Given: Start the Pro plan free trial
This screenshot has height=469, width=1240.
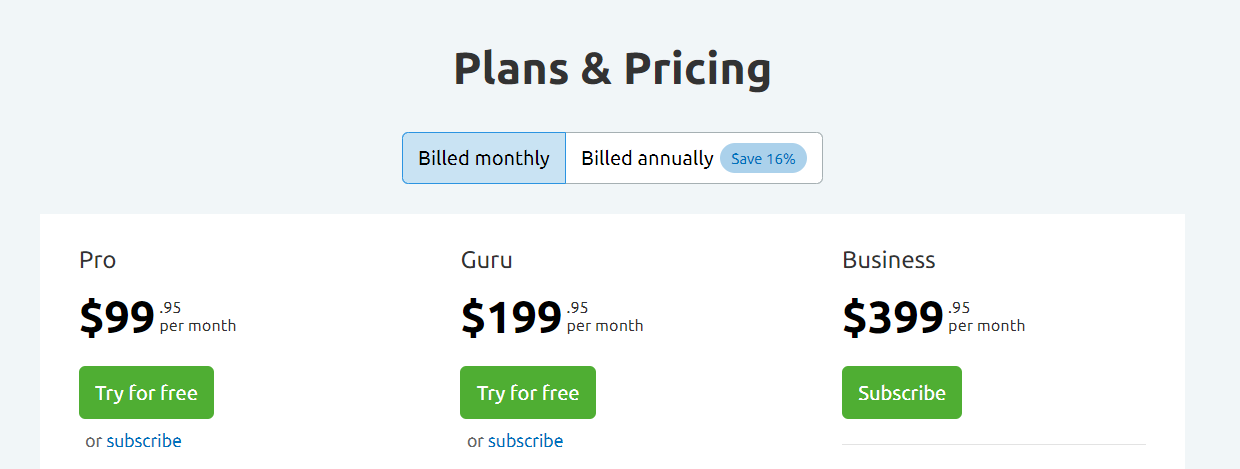Looking at the screenshot, I should pyautogui.click(x=146, y=392).
